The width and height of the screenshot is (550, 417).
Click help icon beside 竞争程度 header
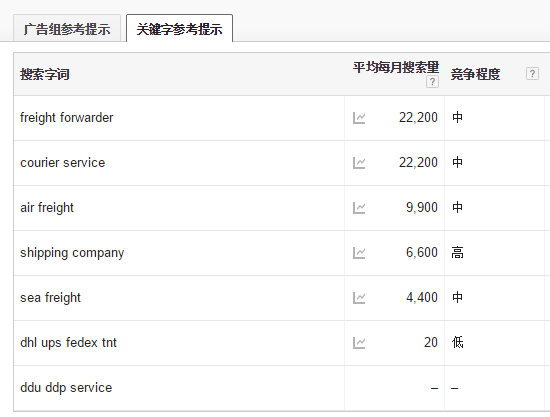532,74
